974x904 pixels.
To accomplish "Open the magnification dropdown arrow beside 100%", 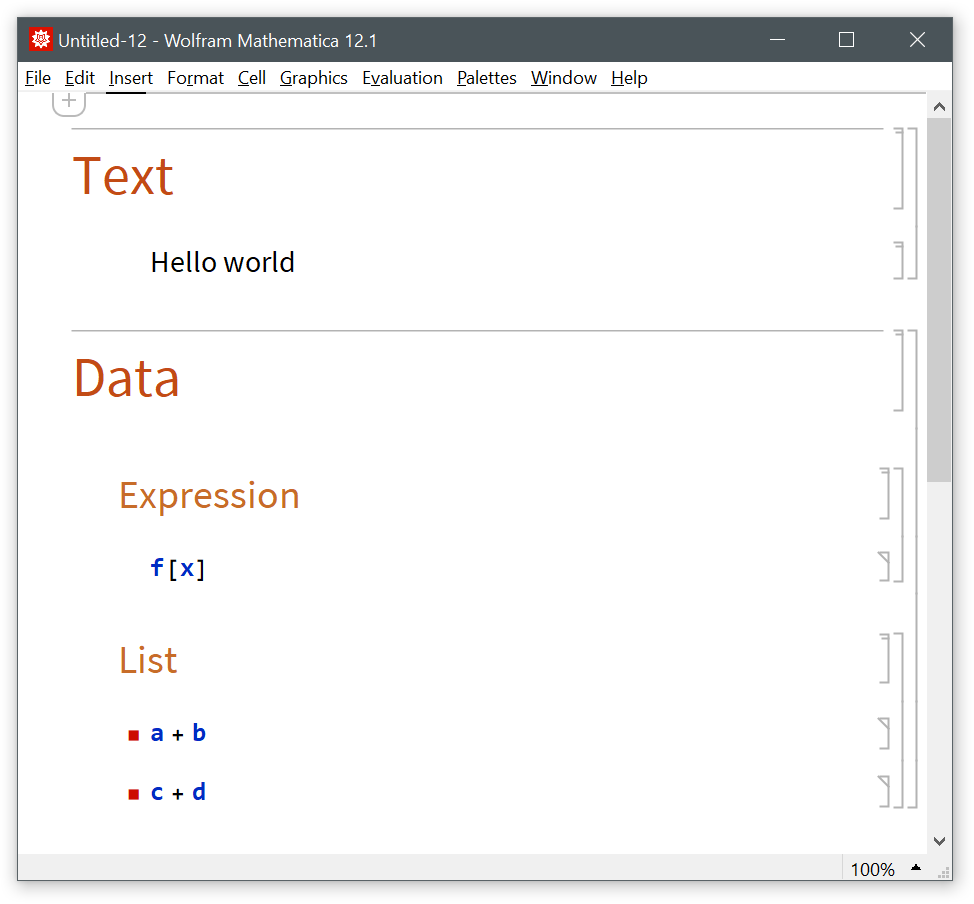I will (x=915, y=868).
